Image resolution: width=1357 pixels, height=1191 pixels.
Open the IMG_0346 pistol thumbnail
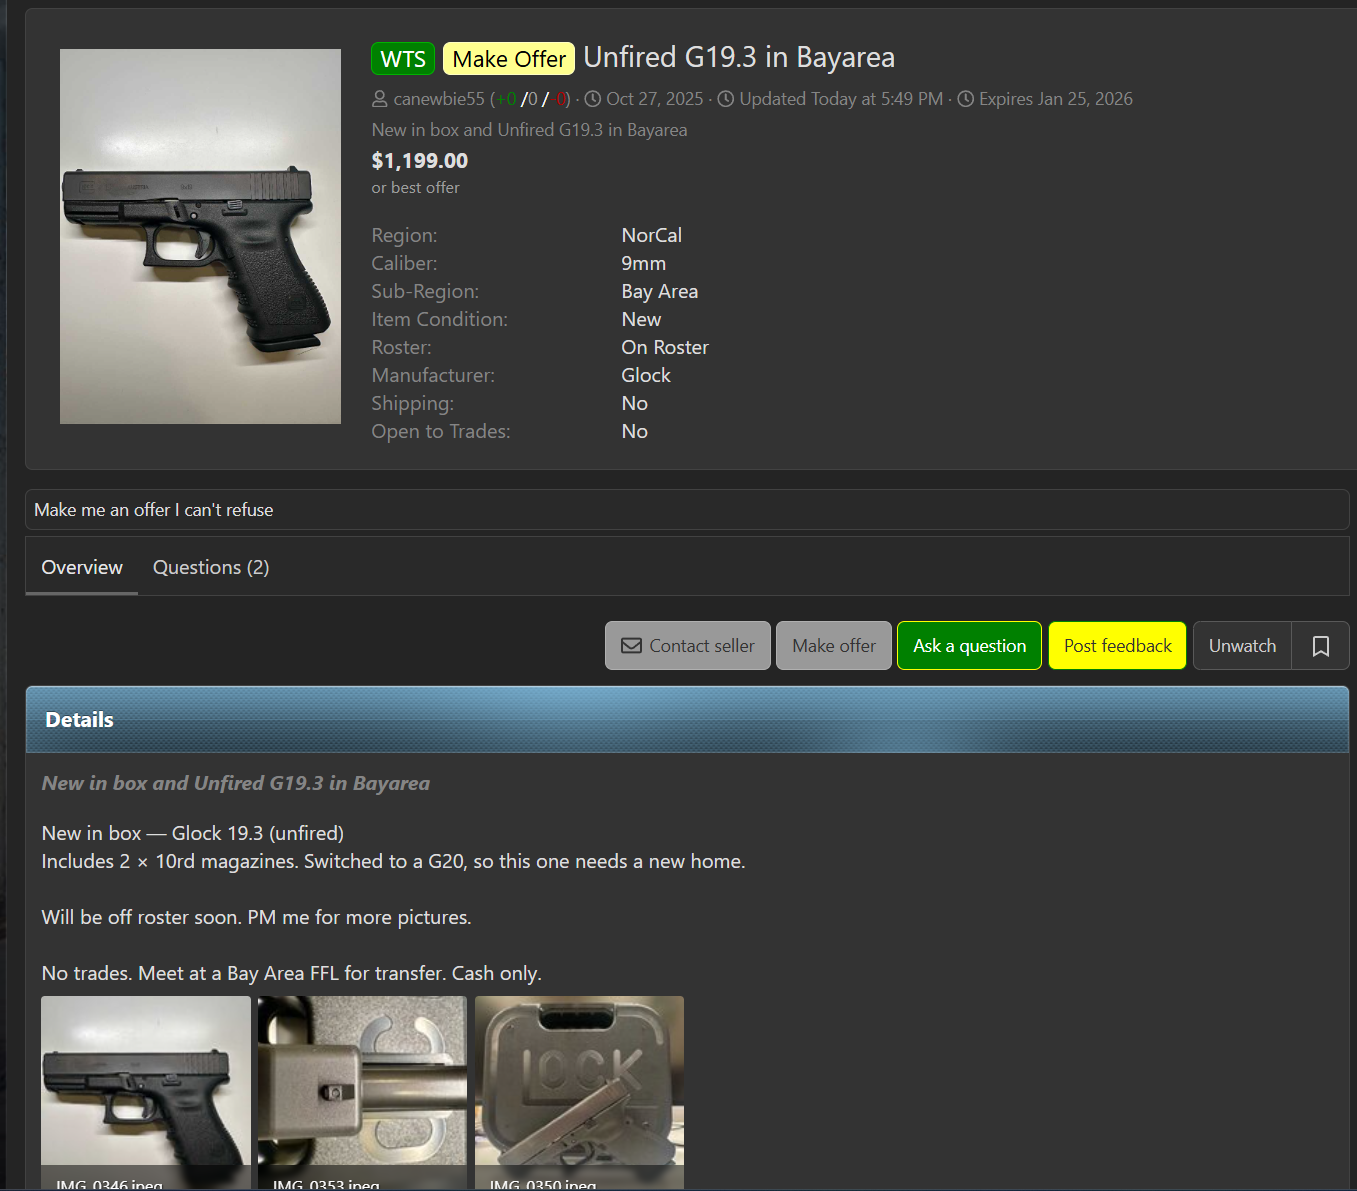pos(146,1092)
